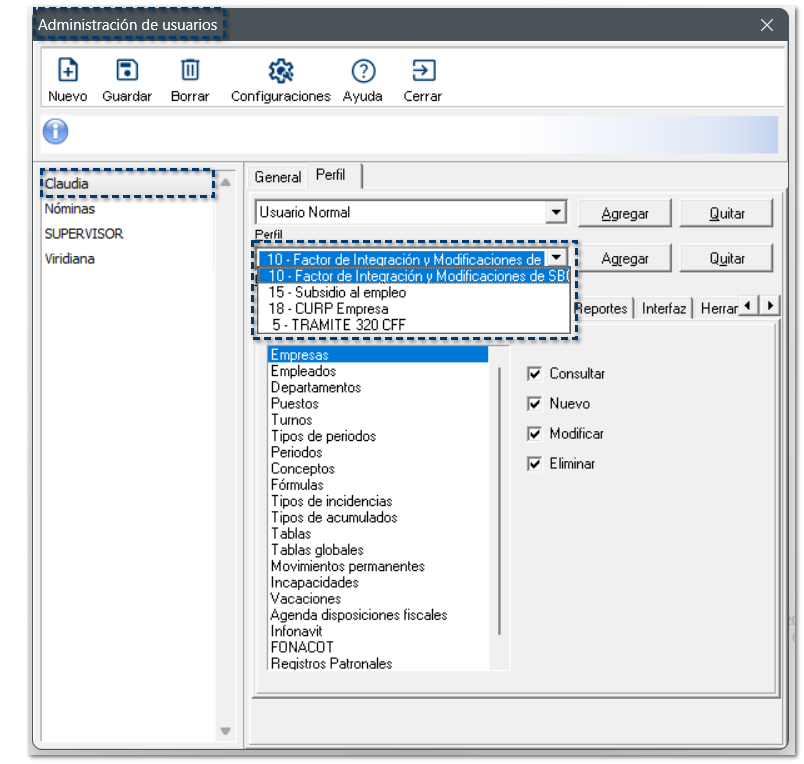Image resolution: width=804 pixels, height=764 pixels.
Task: Uncheck the Consultar checkbox
Action: 534,374
